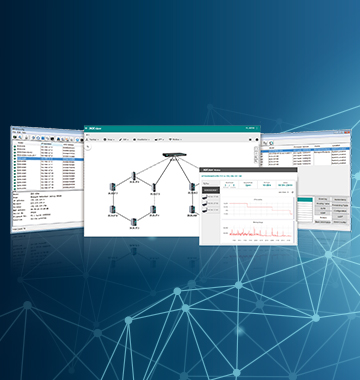Open the third menu in left window menu bar
This screenshot has width=360, height=380.
[x=25, y=132]
